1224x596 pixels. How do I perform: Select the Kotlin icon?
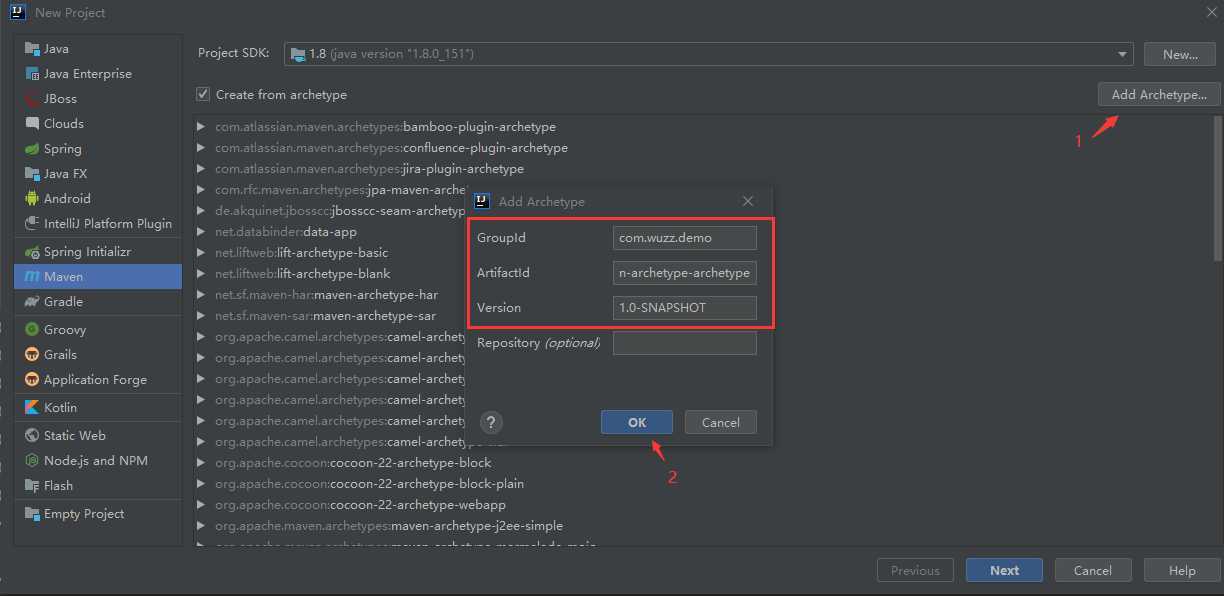click(32, 408)
